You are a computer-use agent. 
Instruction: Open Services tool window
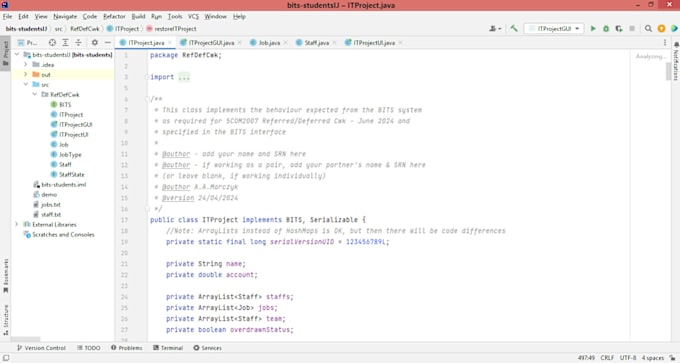[207, 348]
